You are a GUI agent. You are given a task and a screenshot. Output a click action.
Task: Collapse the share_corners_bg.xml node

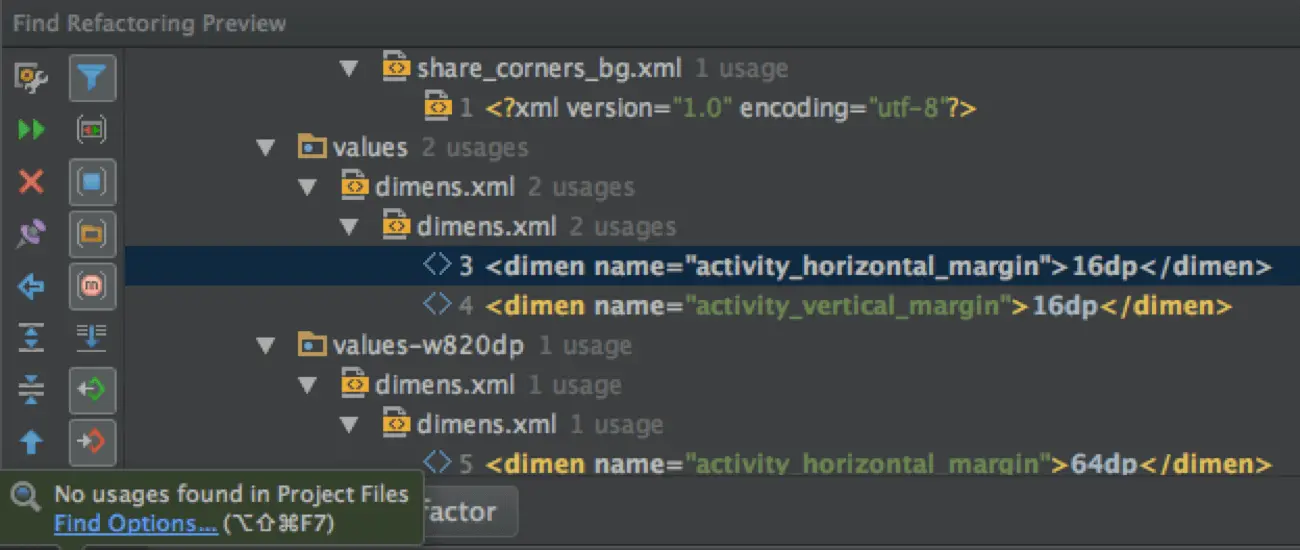point(349,69)
